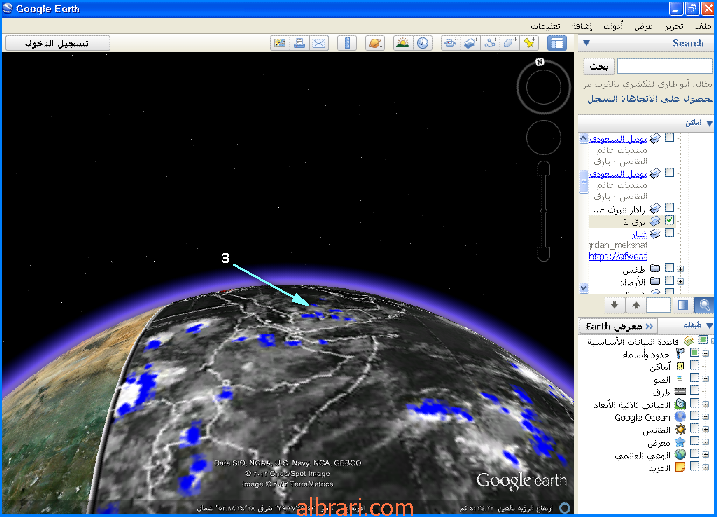Screen dimensions: 717x517
Task: Open the Tools menu (أدوات)
Action: click(613, 27)
